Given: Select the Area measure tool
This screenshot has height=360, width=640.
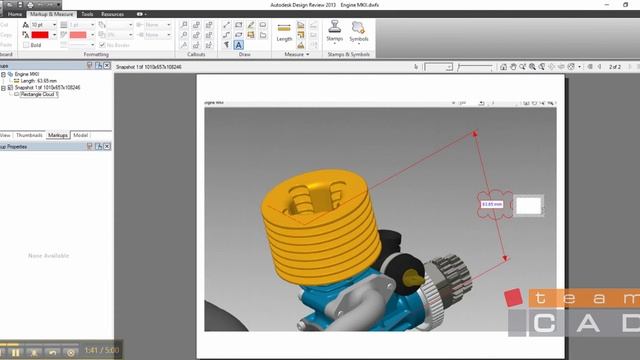Looking at the screenshot, I should point(301,25).
